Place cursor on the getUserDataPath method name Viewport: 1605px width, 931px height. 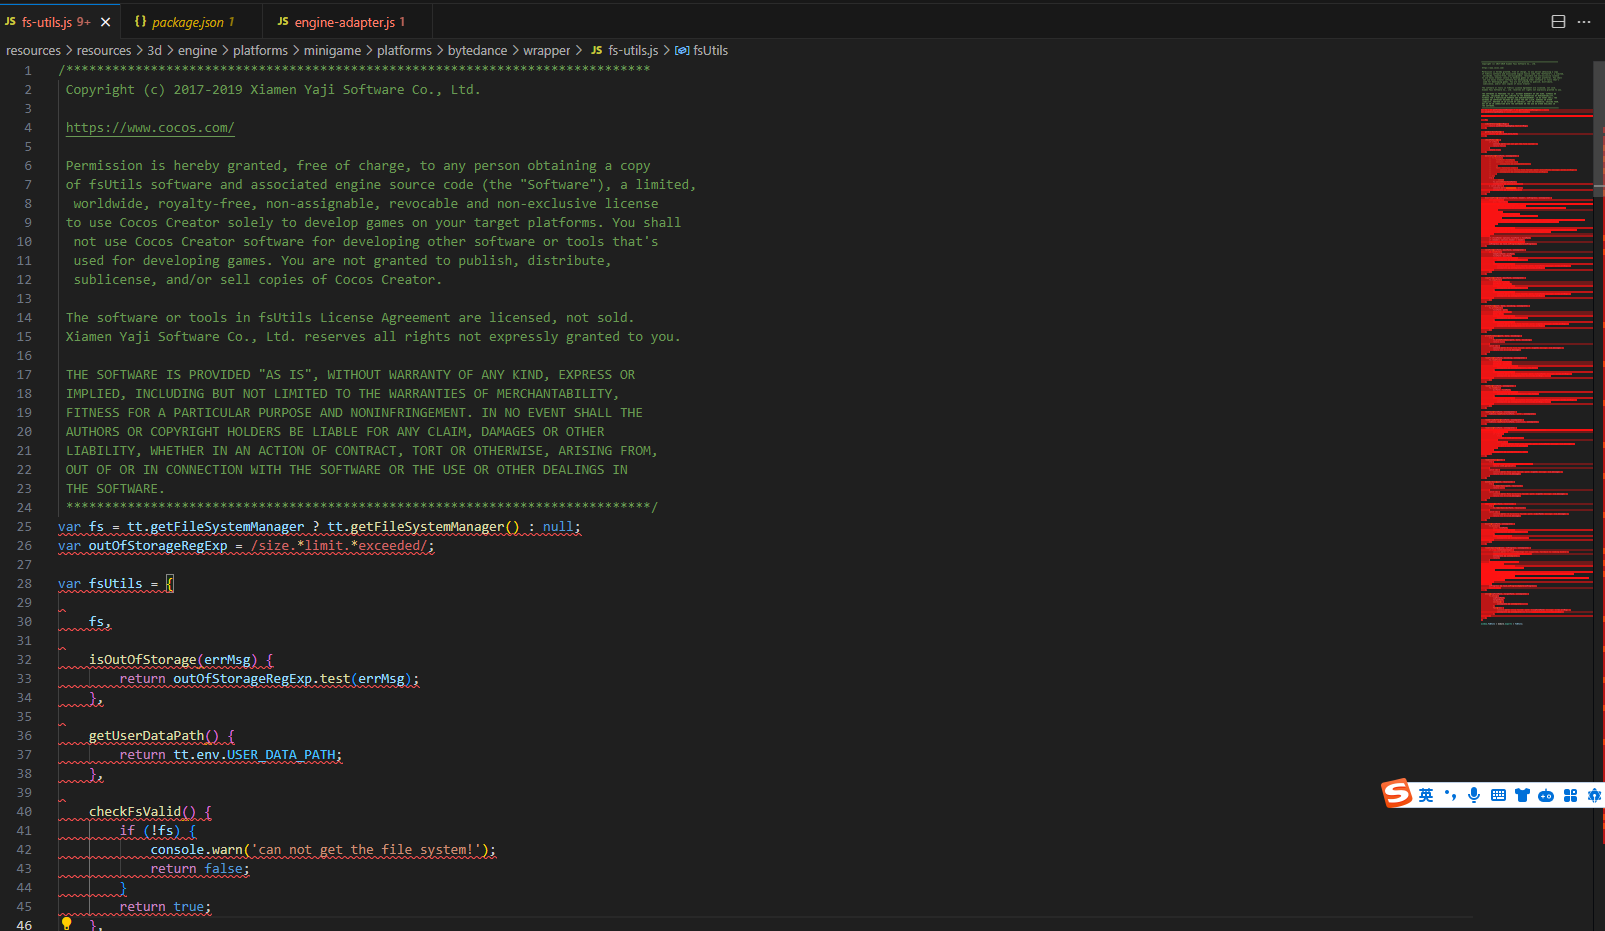(146, 736)
